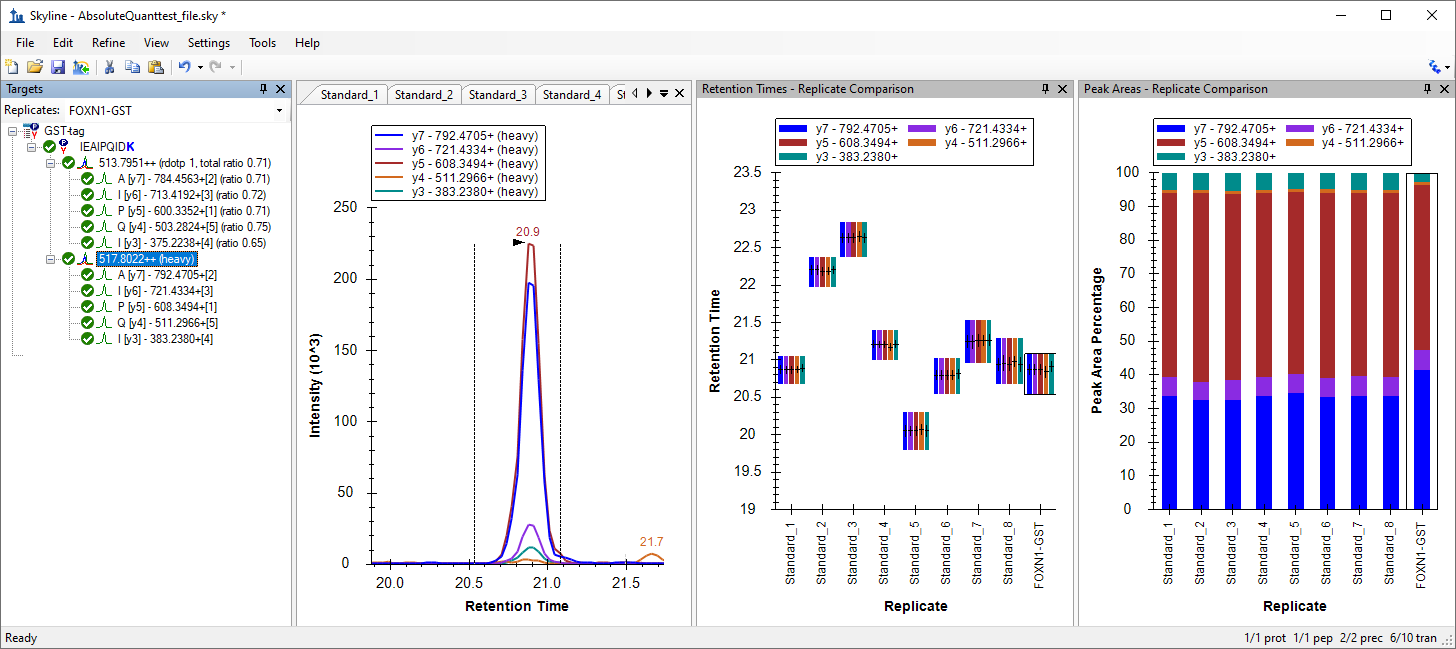Click the 517.8022++ heavy precursor peak icon
Screen dimensions: 1456x649
click(86, 259)
